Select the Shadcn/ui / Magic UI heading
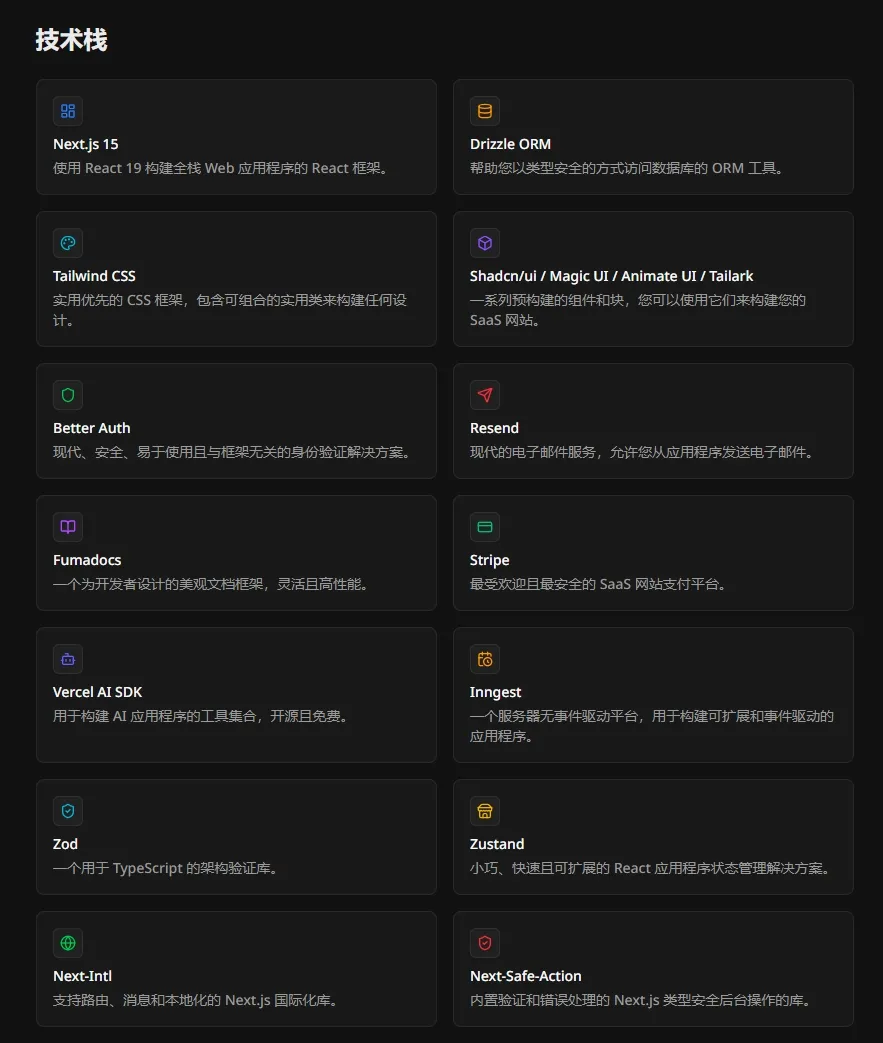This screenshot has height=1043, width=883. coord(611,276)
